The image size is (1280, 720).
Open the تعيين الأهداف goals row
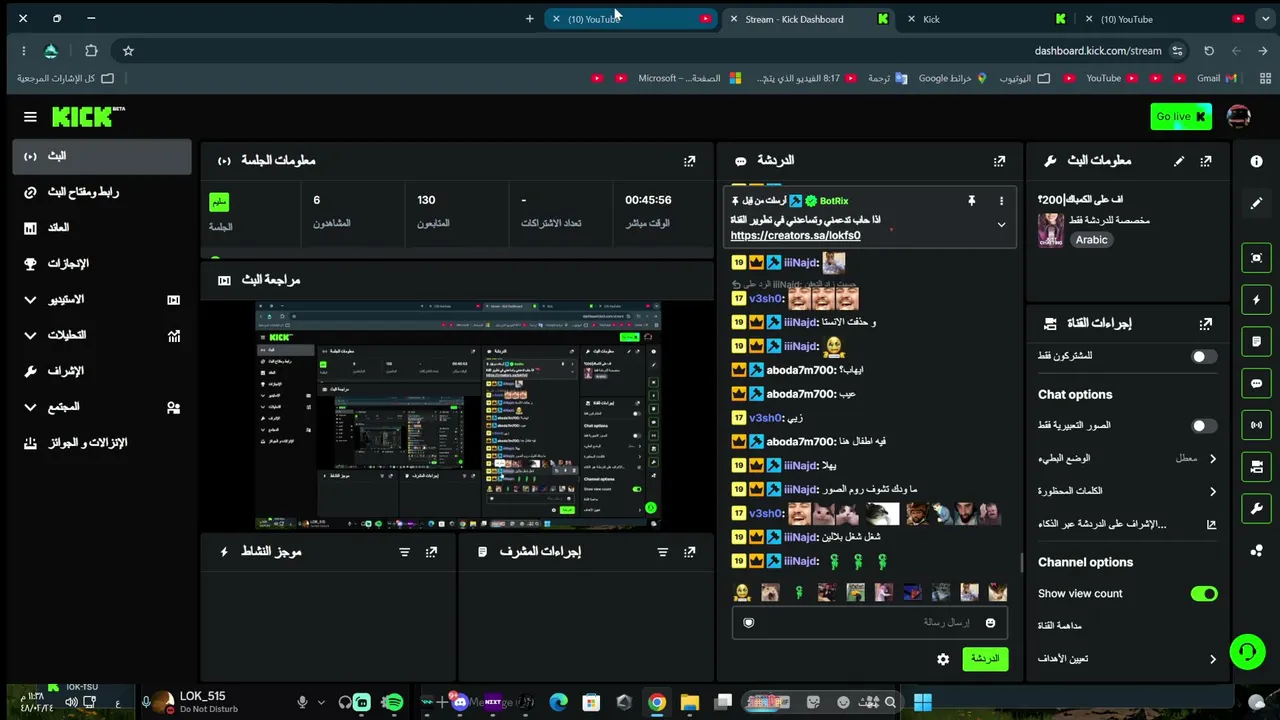[1127, 659]
